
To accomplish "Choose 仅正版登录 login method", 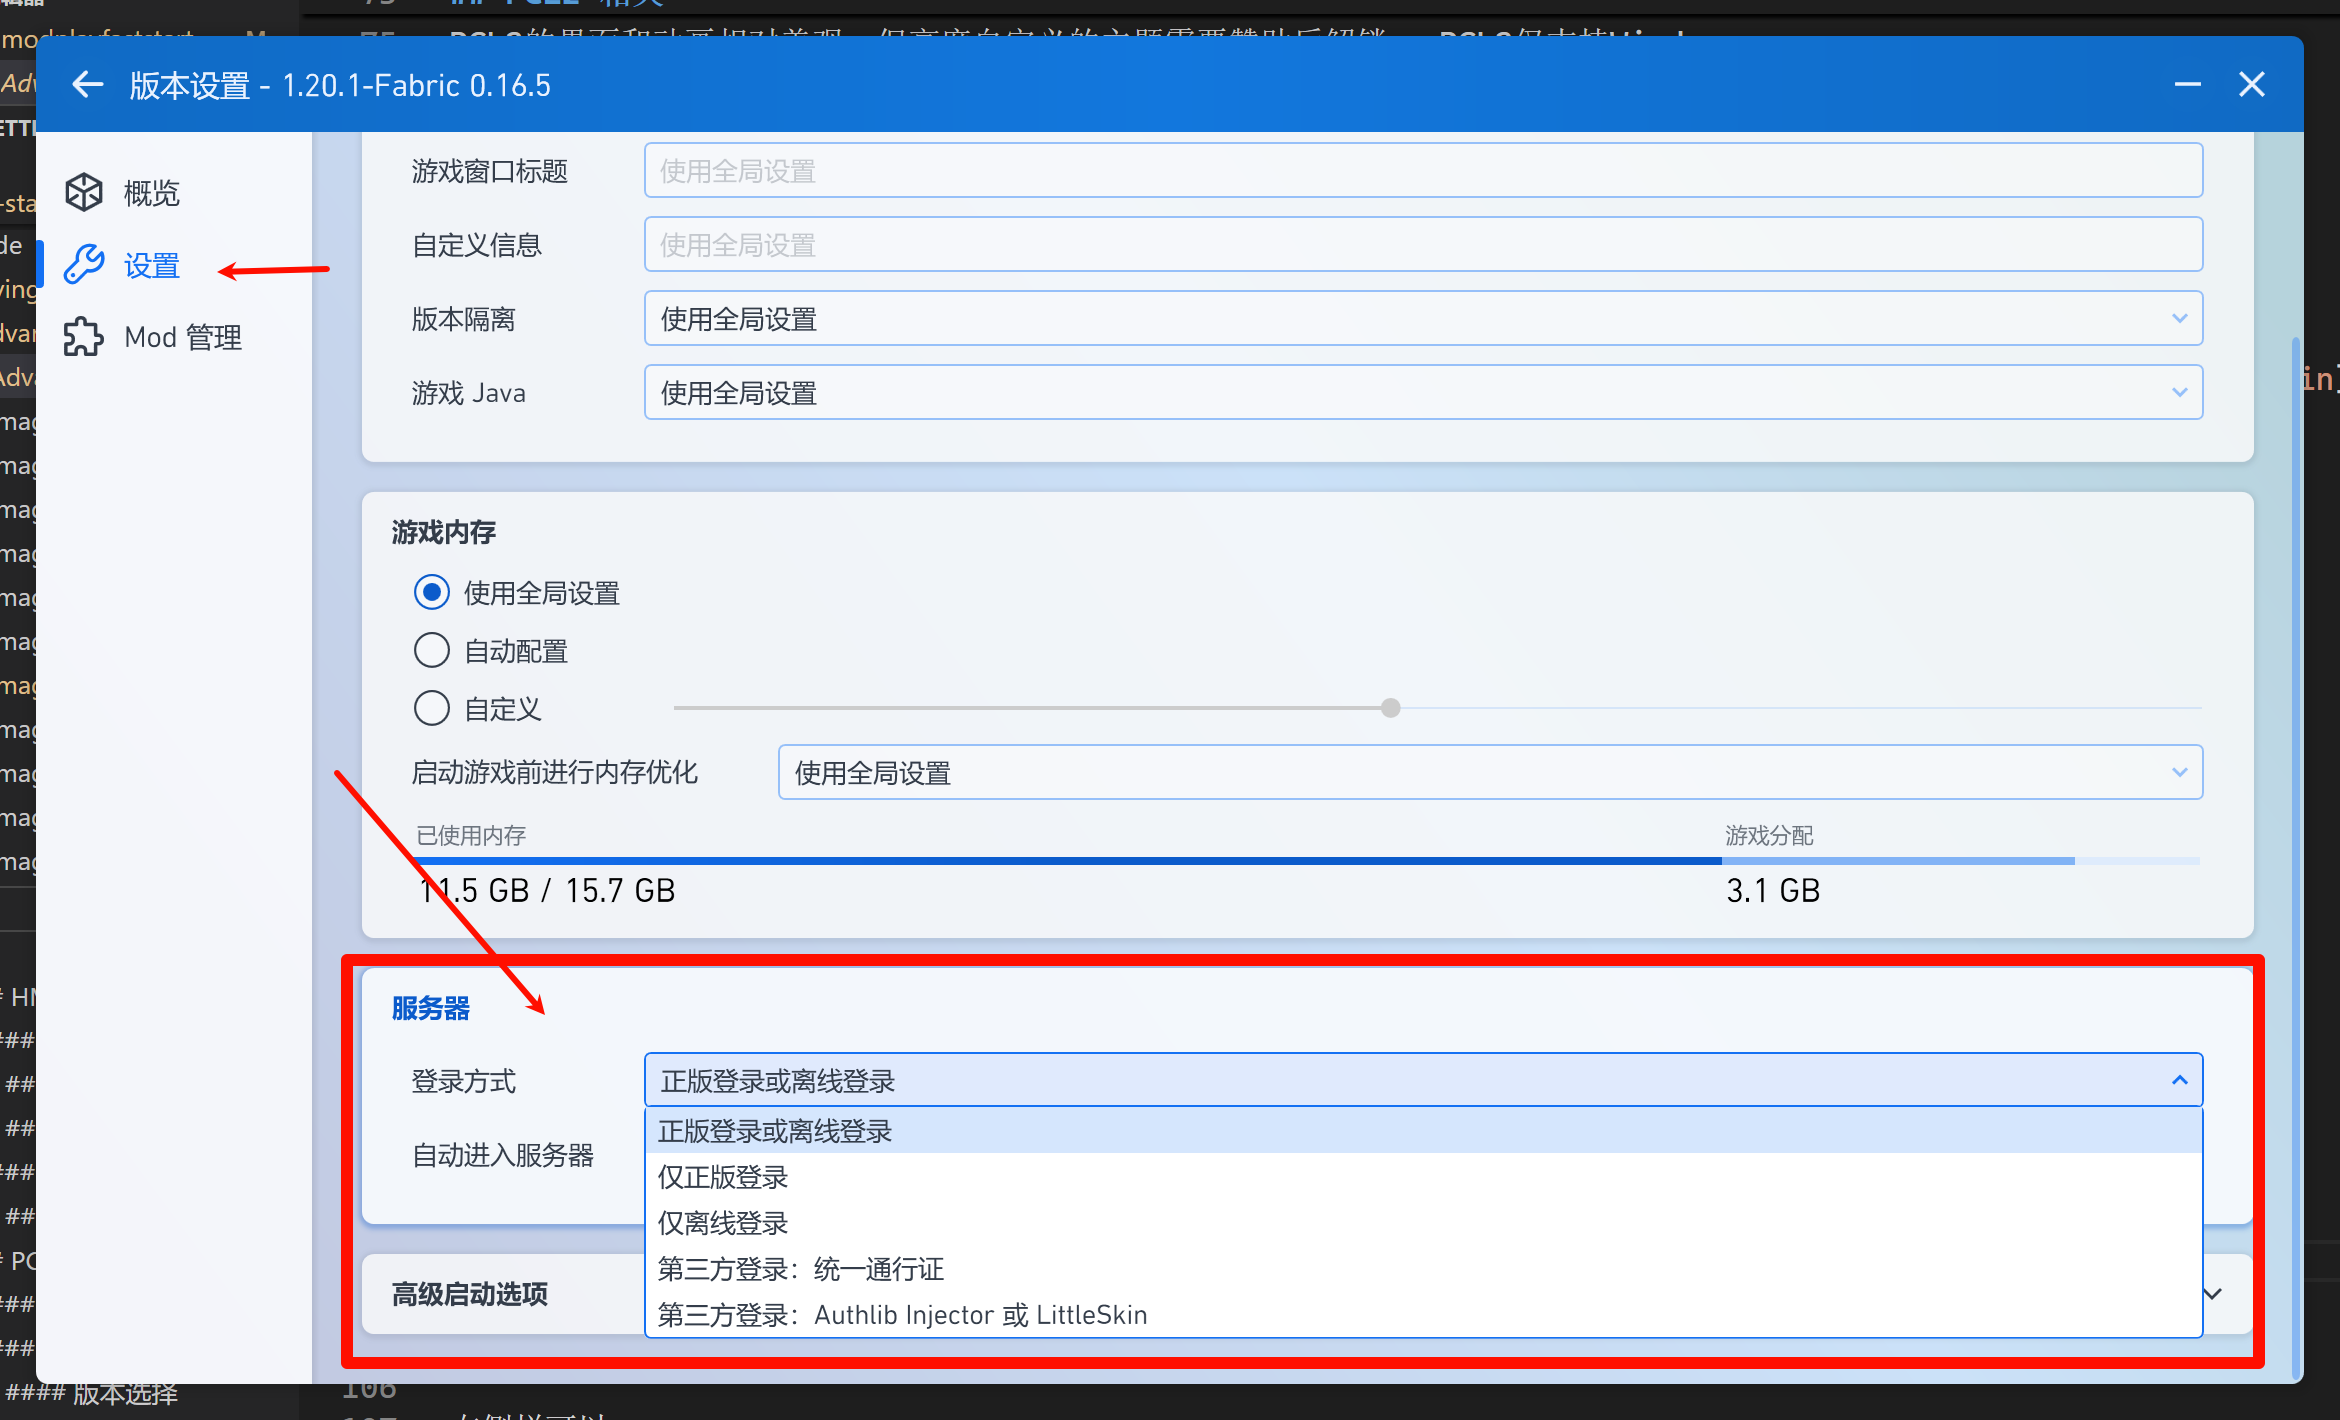I will point(722,1177).
